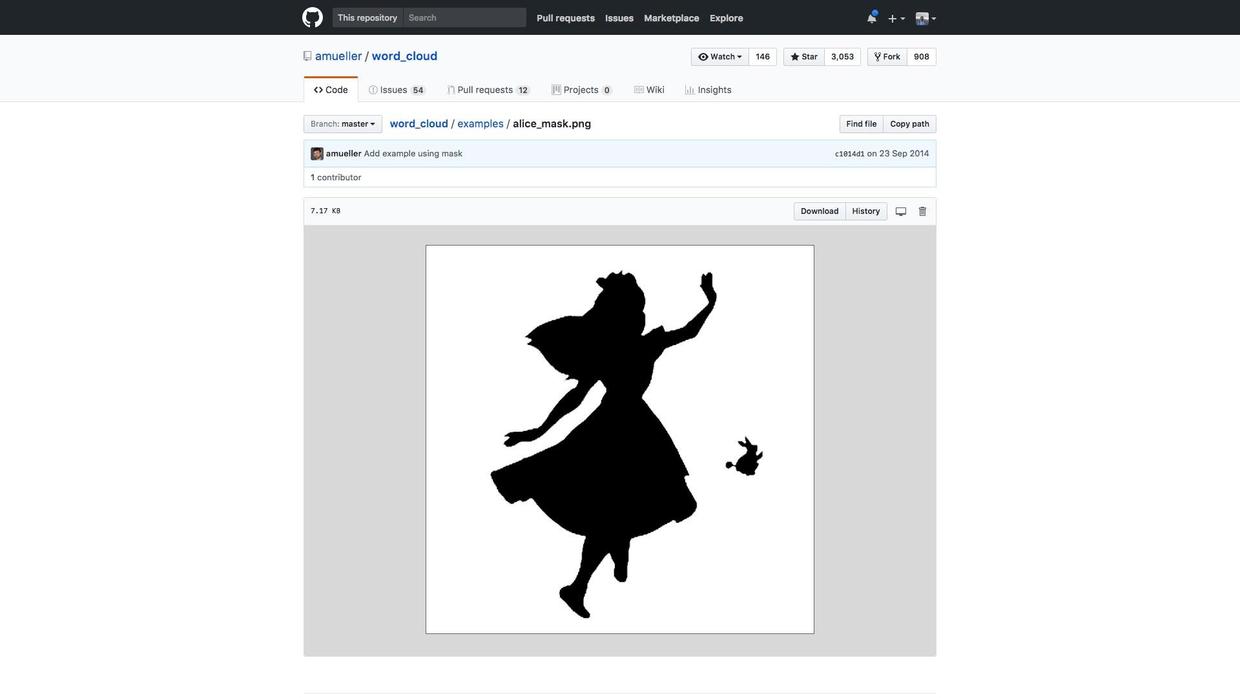This screenshot has width=1240, height=698.
Task: Switch to the Issues tab
Action: [395, 90]
